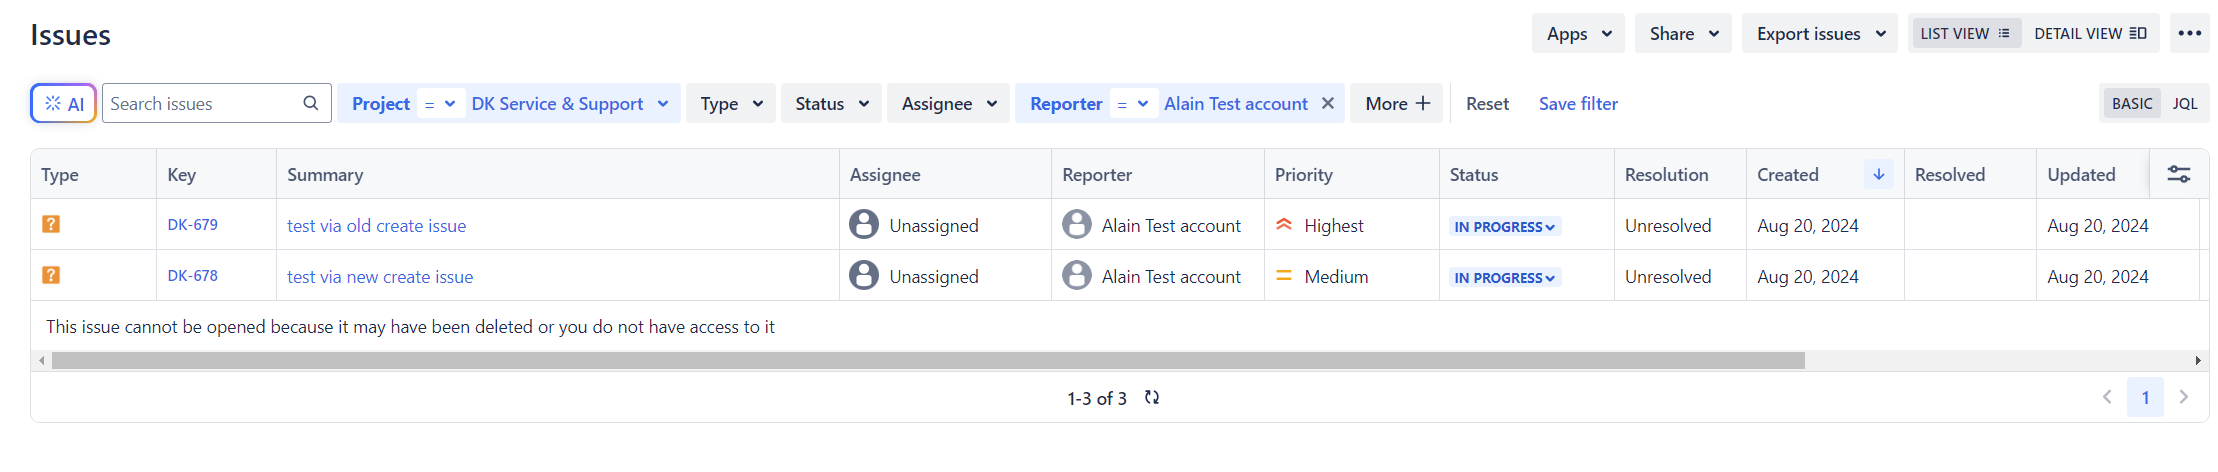Click reporter avatar in the DK-679 row
Image resolution: width=2218 pixels, height=472 pixels.
[1077, 224]
